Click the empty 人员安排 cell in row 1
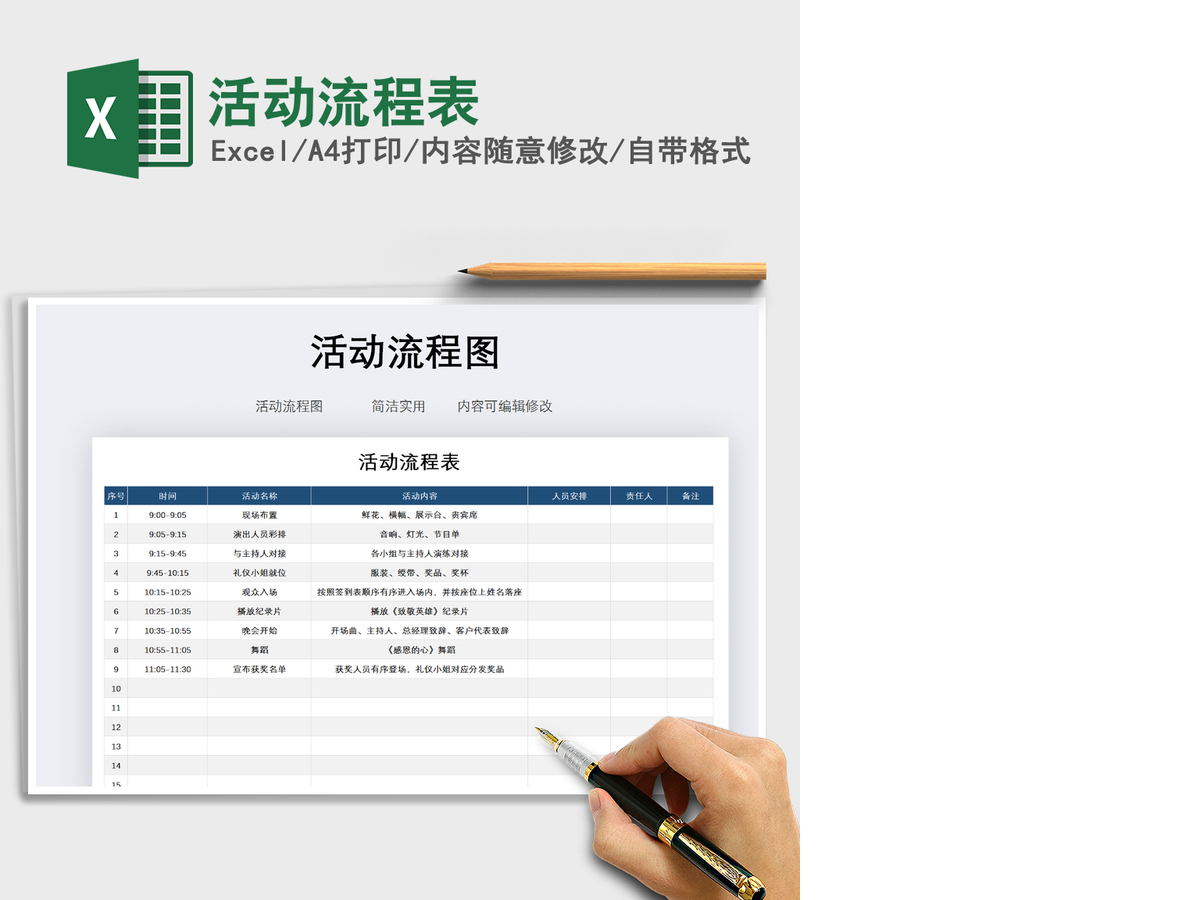1200x900 pixels. 569,515
